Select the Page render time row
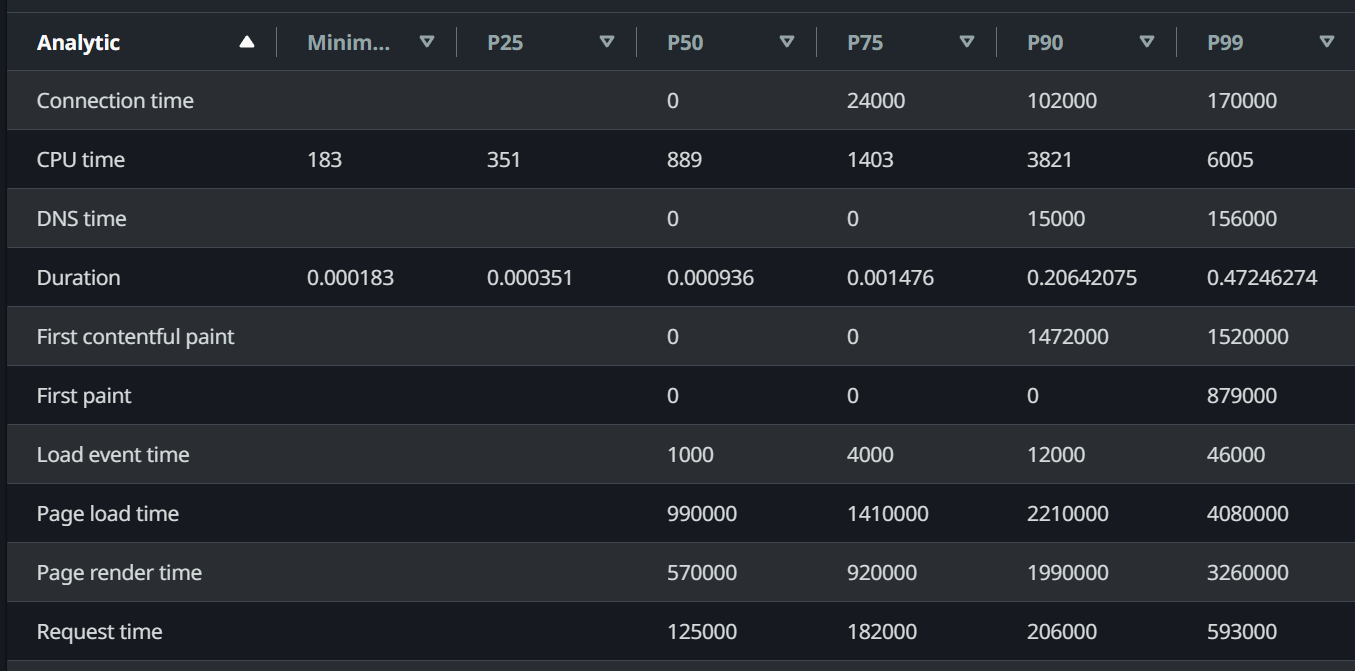Viewport: 1355px width, 671px height. [x=119, y=573]
